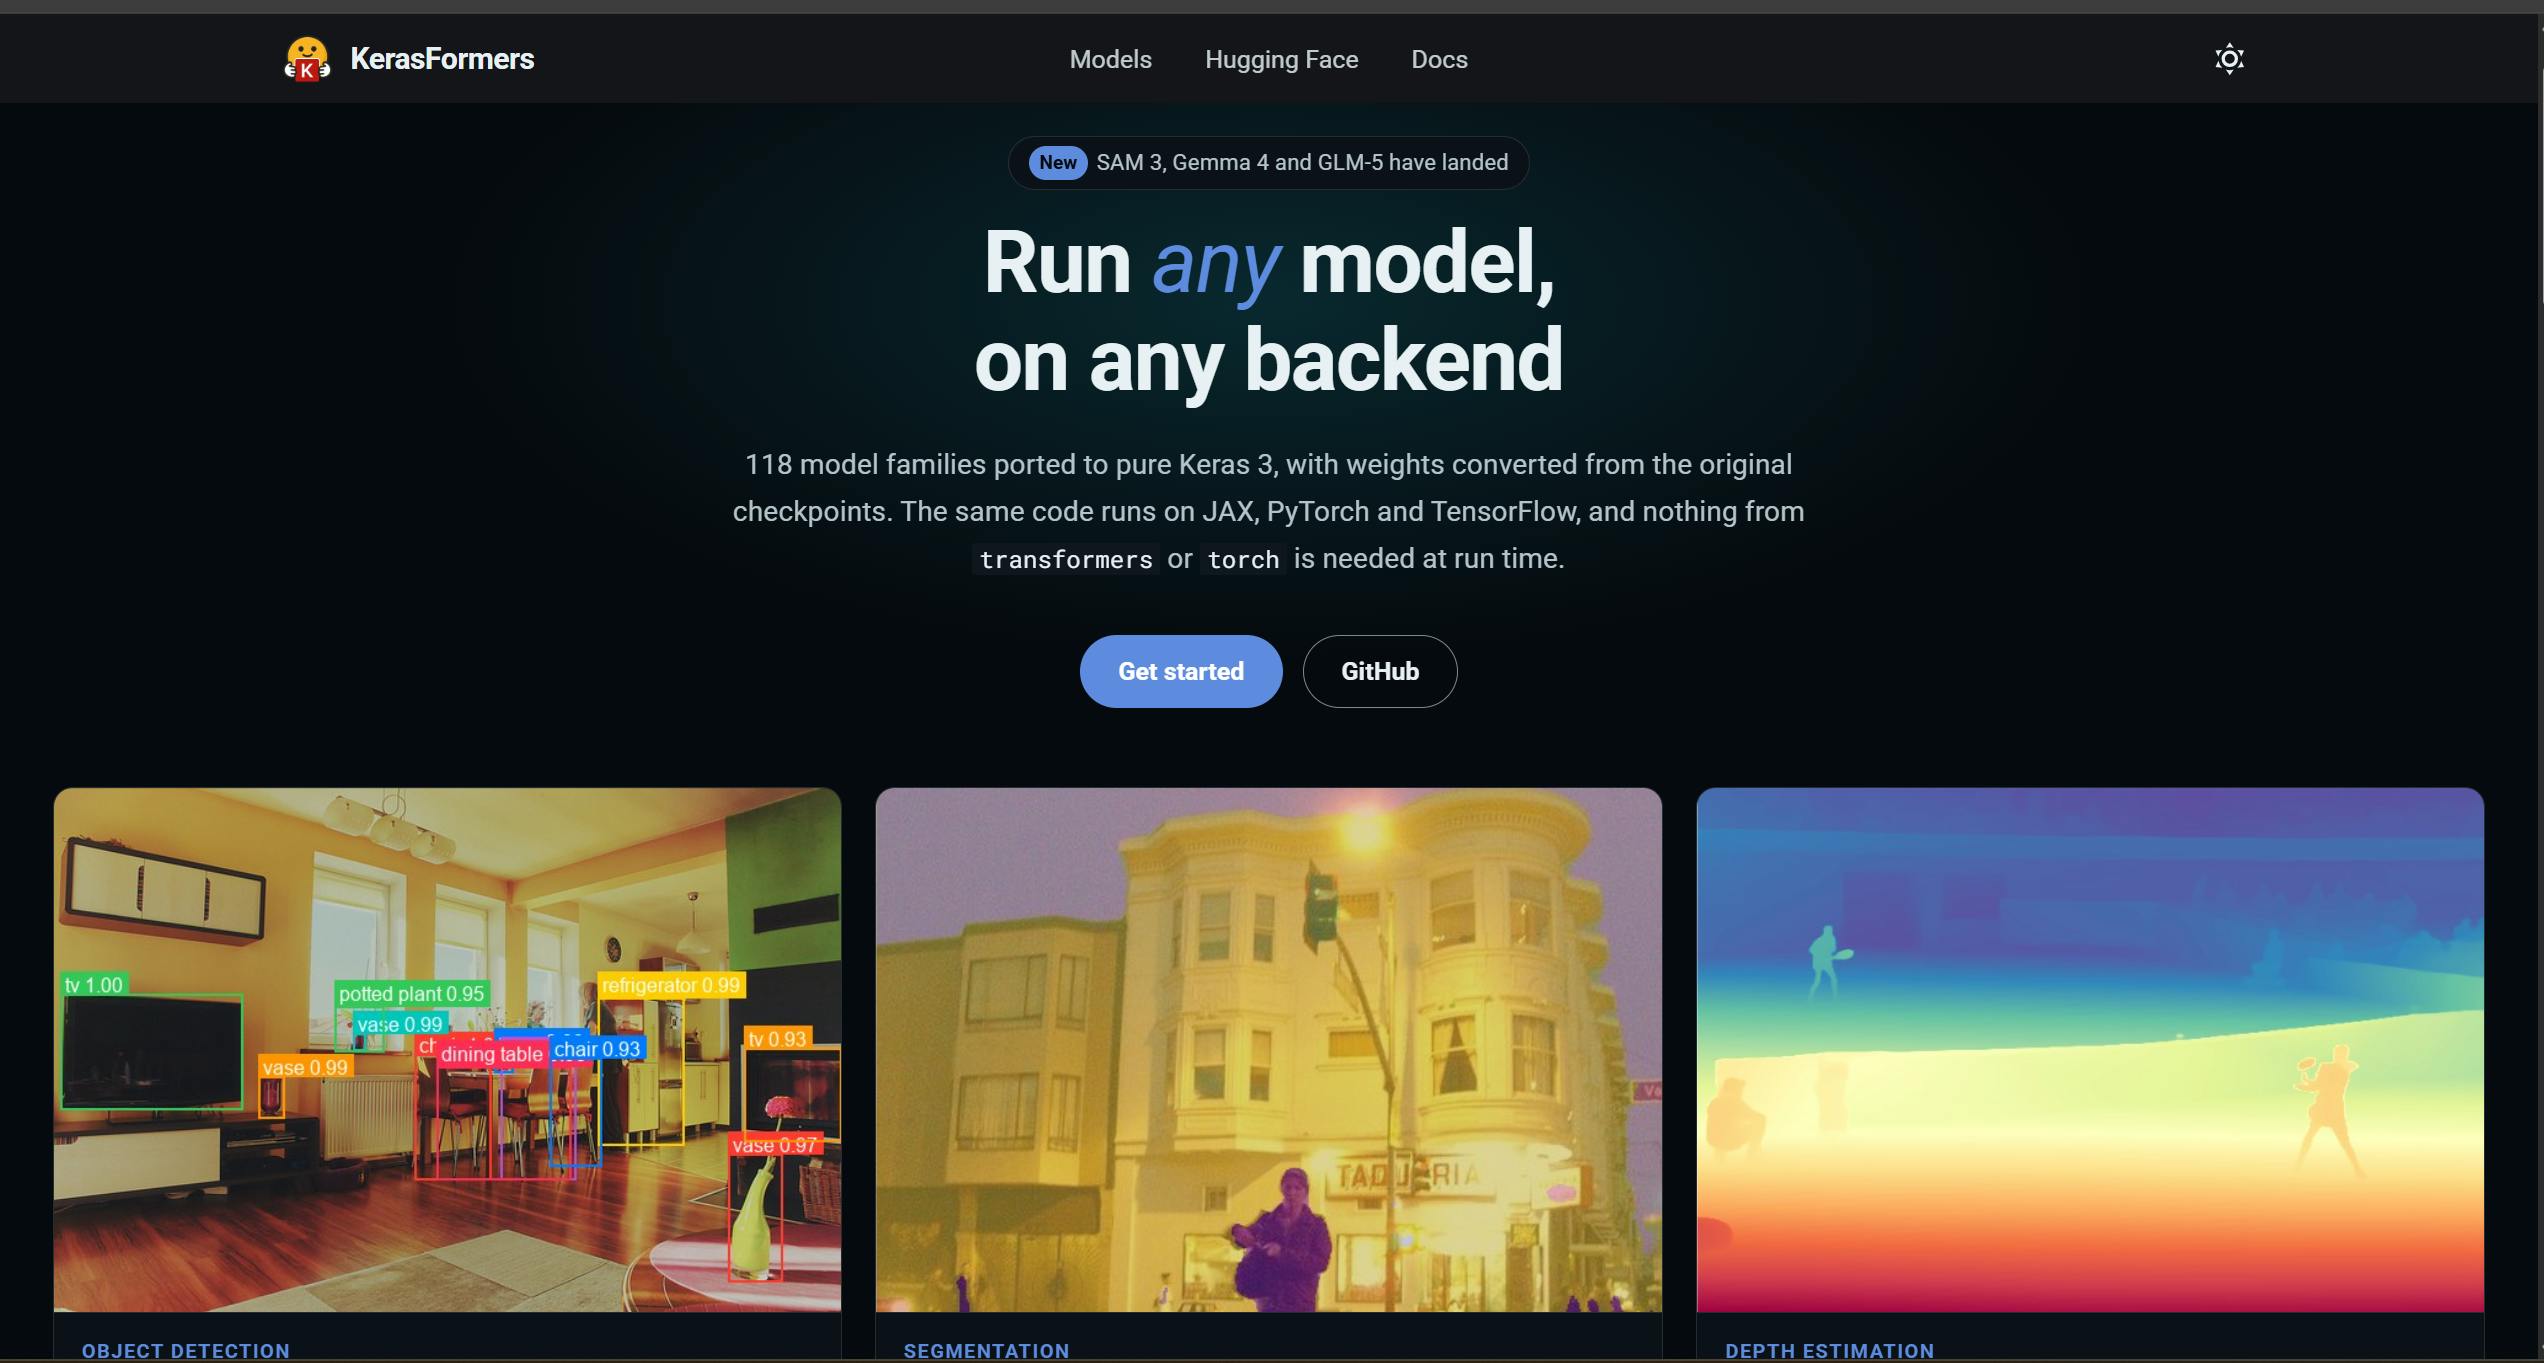This screenshot has height=1363, width=2544.
Task: Click the GitHub button
Action: coord(1380,671)
